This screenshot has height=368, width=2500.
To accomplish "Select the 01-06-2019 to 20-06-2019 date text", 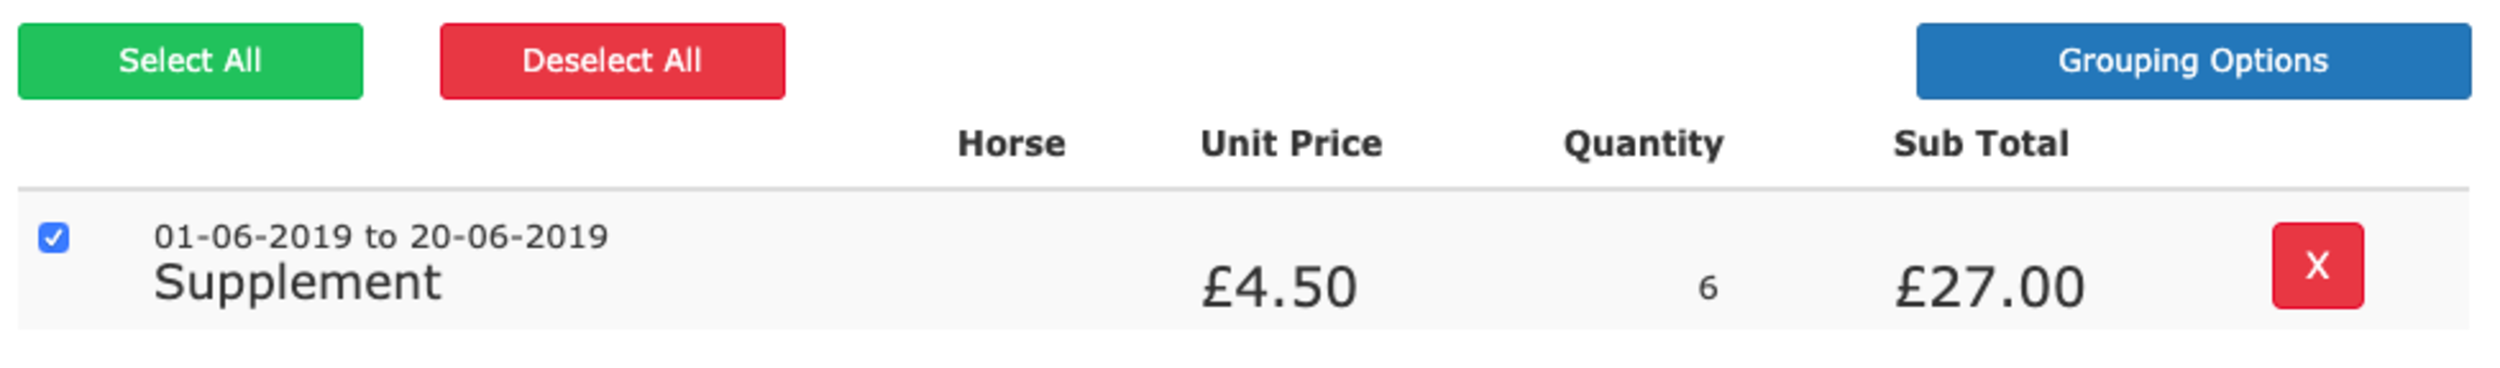I will point(381,236).
